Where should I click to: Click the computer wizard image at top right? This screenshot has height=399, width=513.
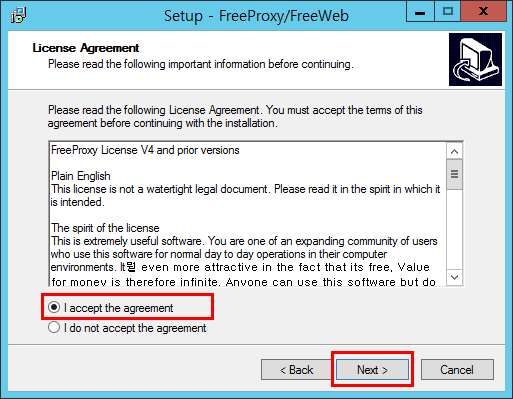click(475, 59)
